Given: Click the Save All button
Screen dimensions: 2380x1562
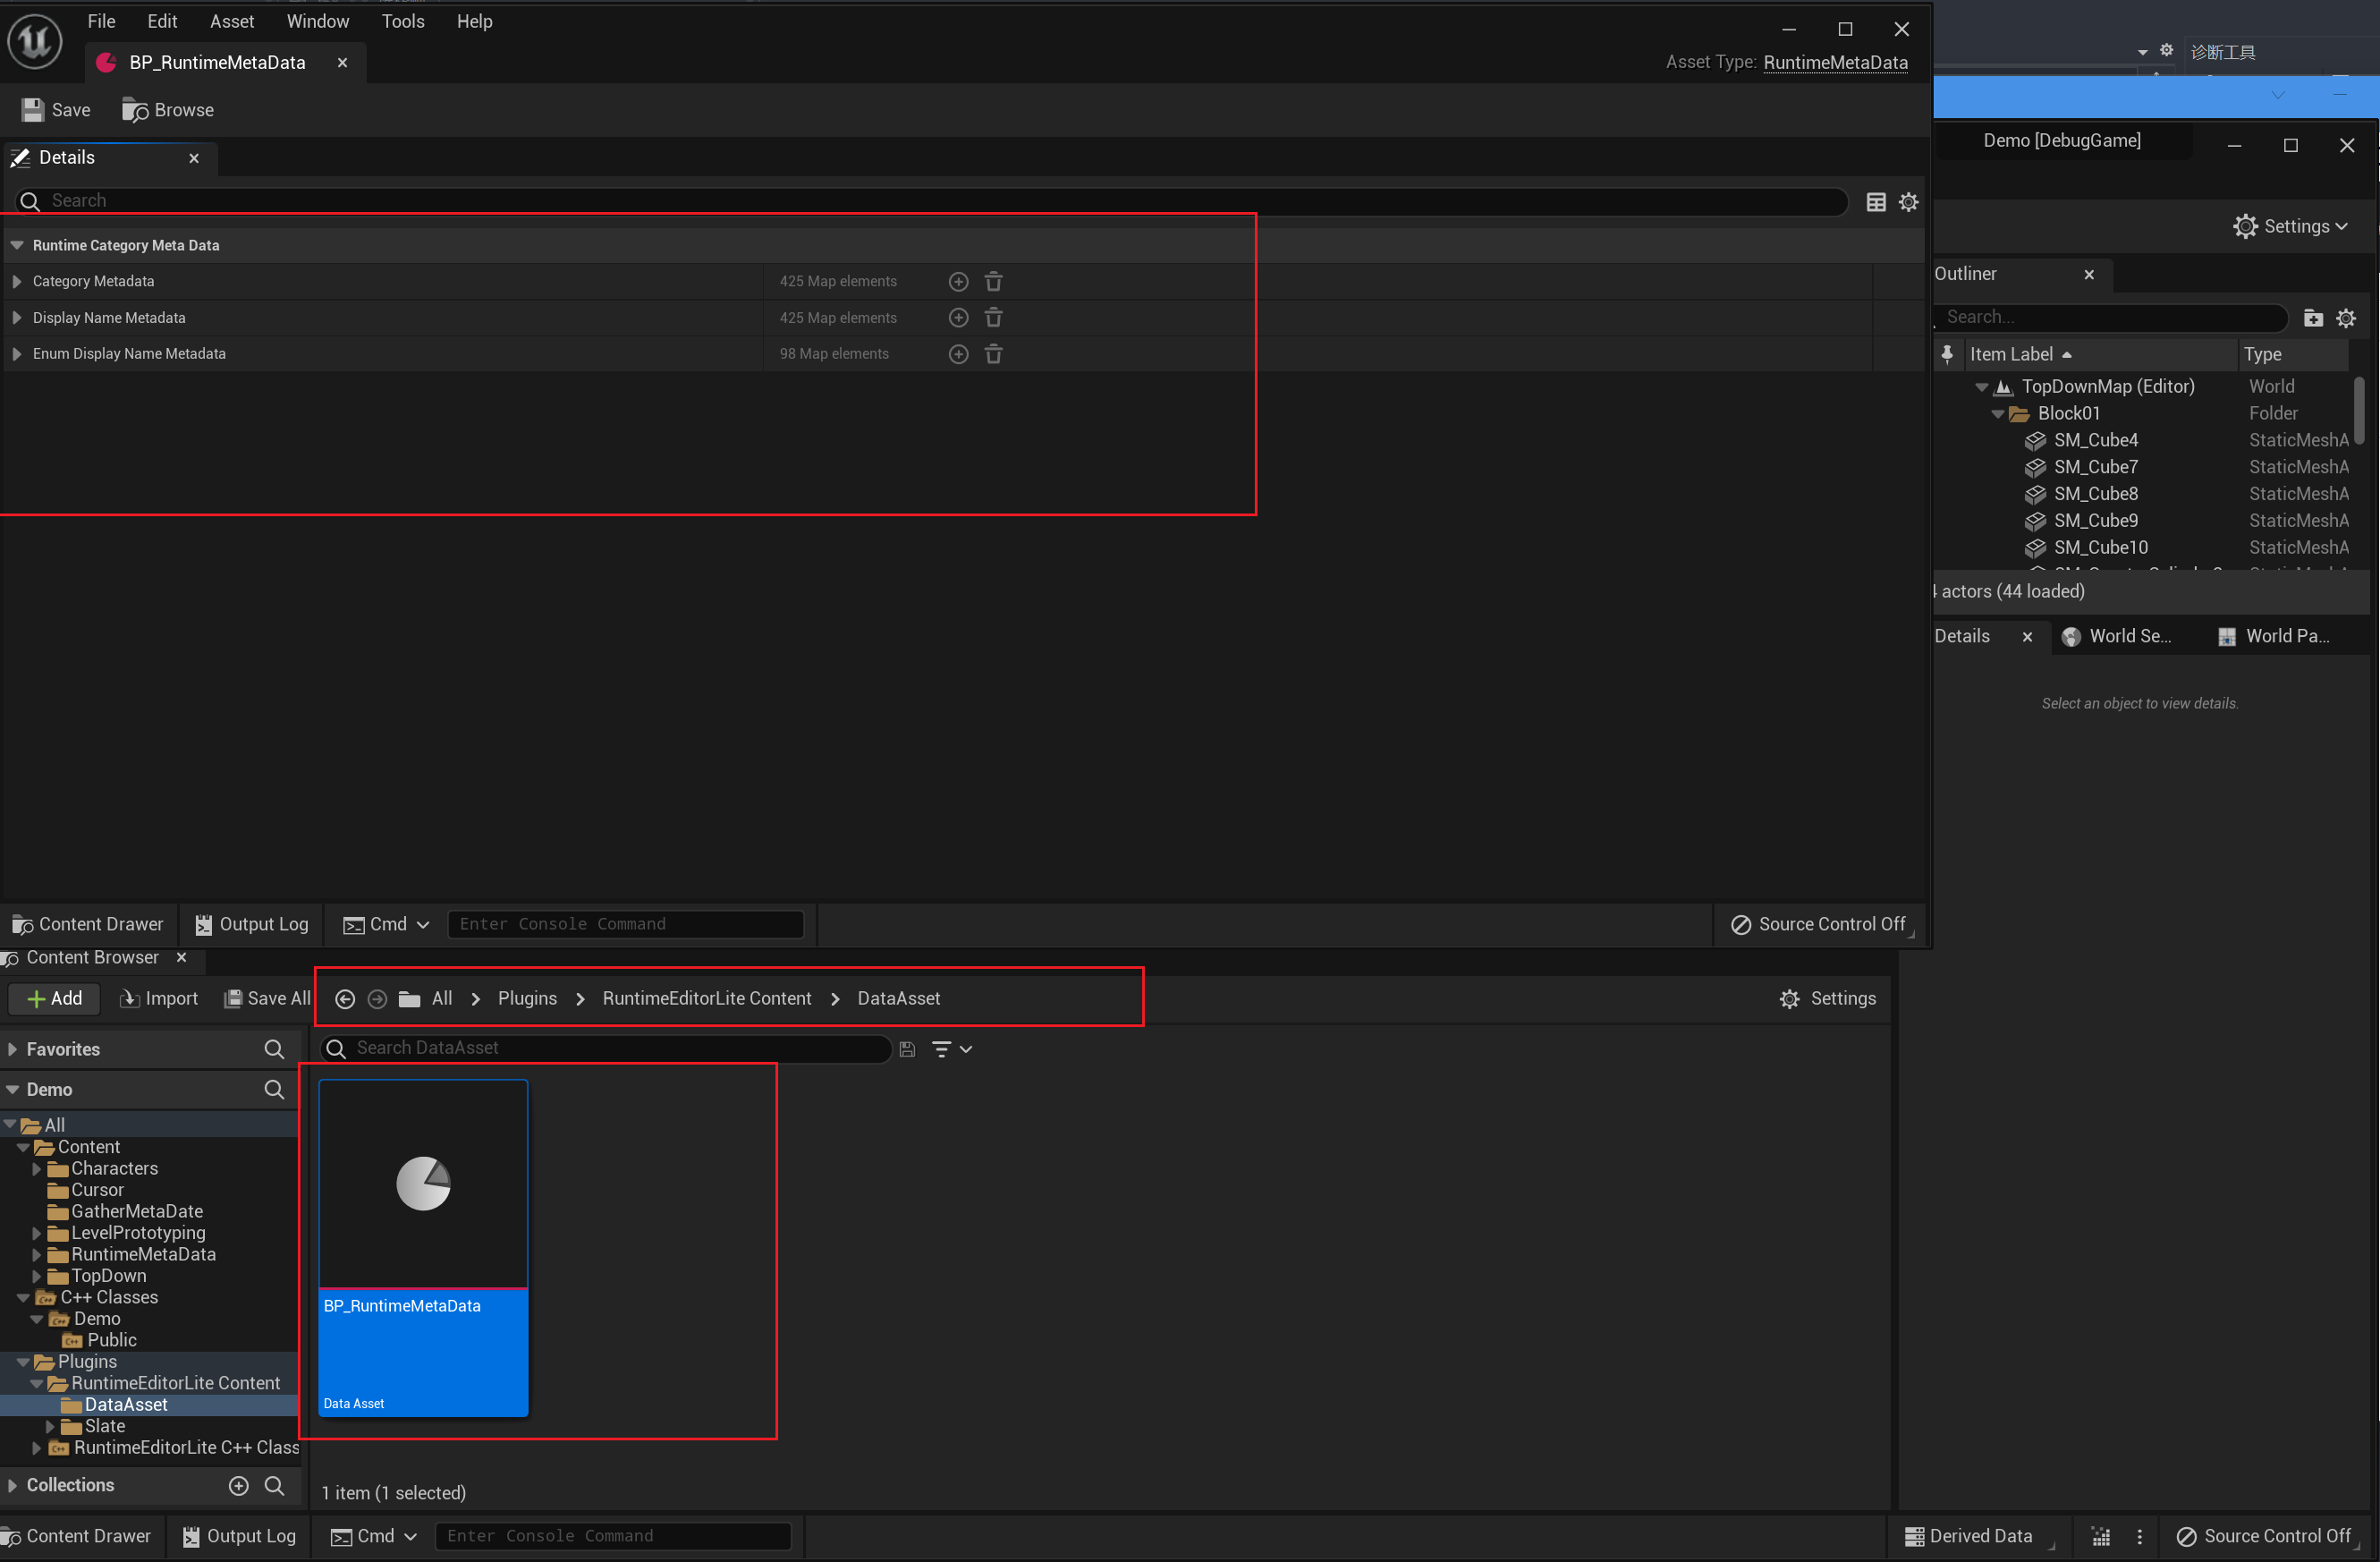Looking at the screenshot, I should pyautogui.click(x=265, y=998).
